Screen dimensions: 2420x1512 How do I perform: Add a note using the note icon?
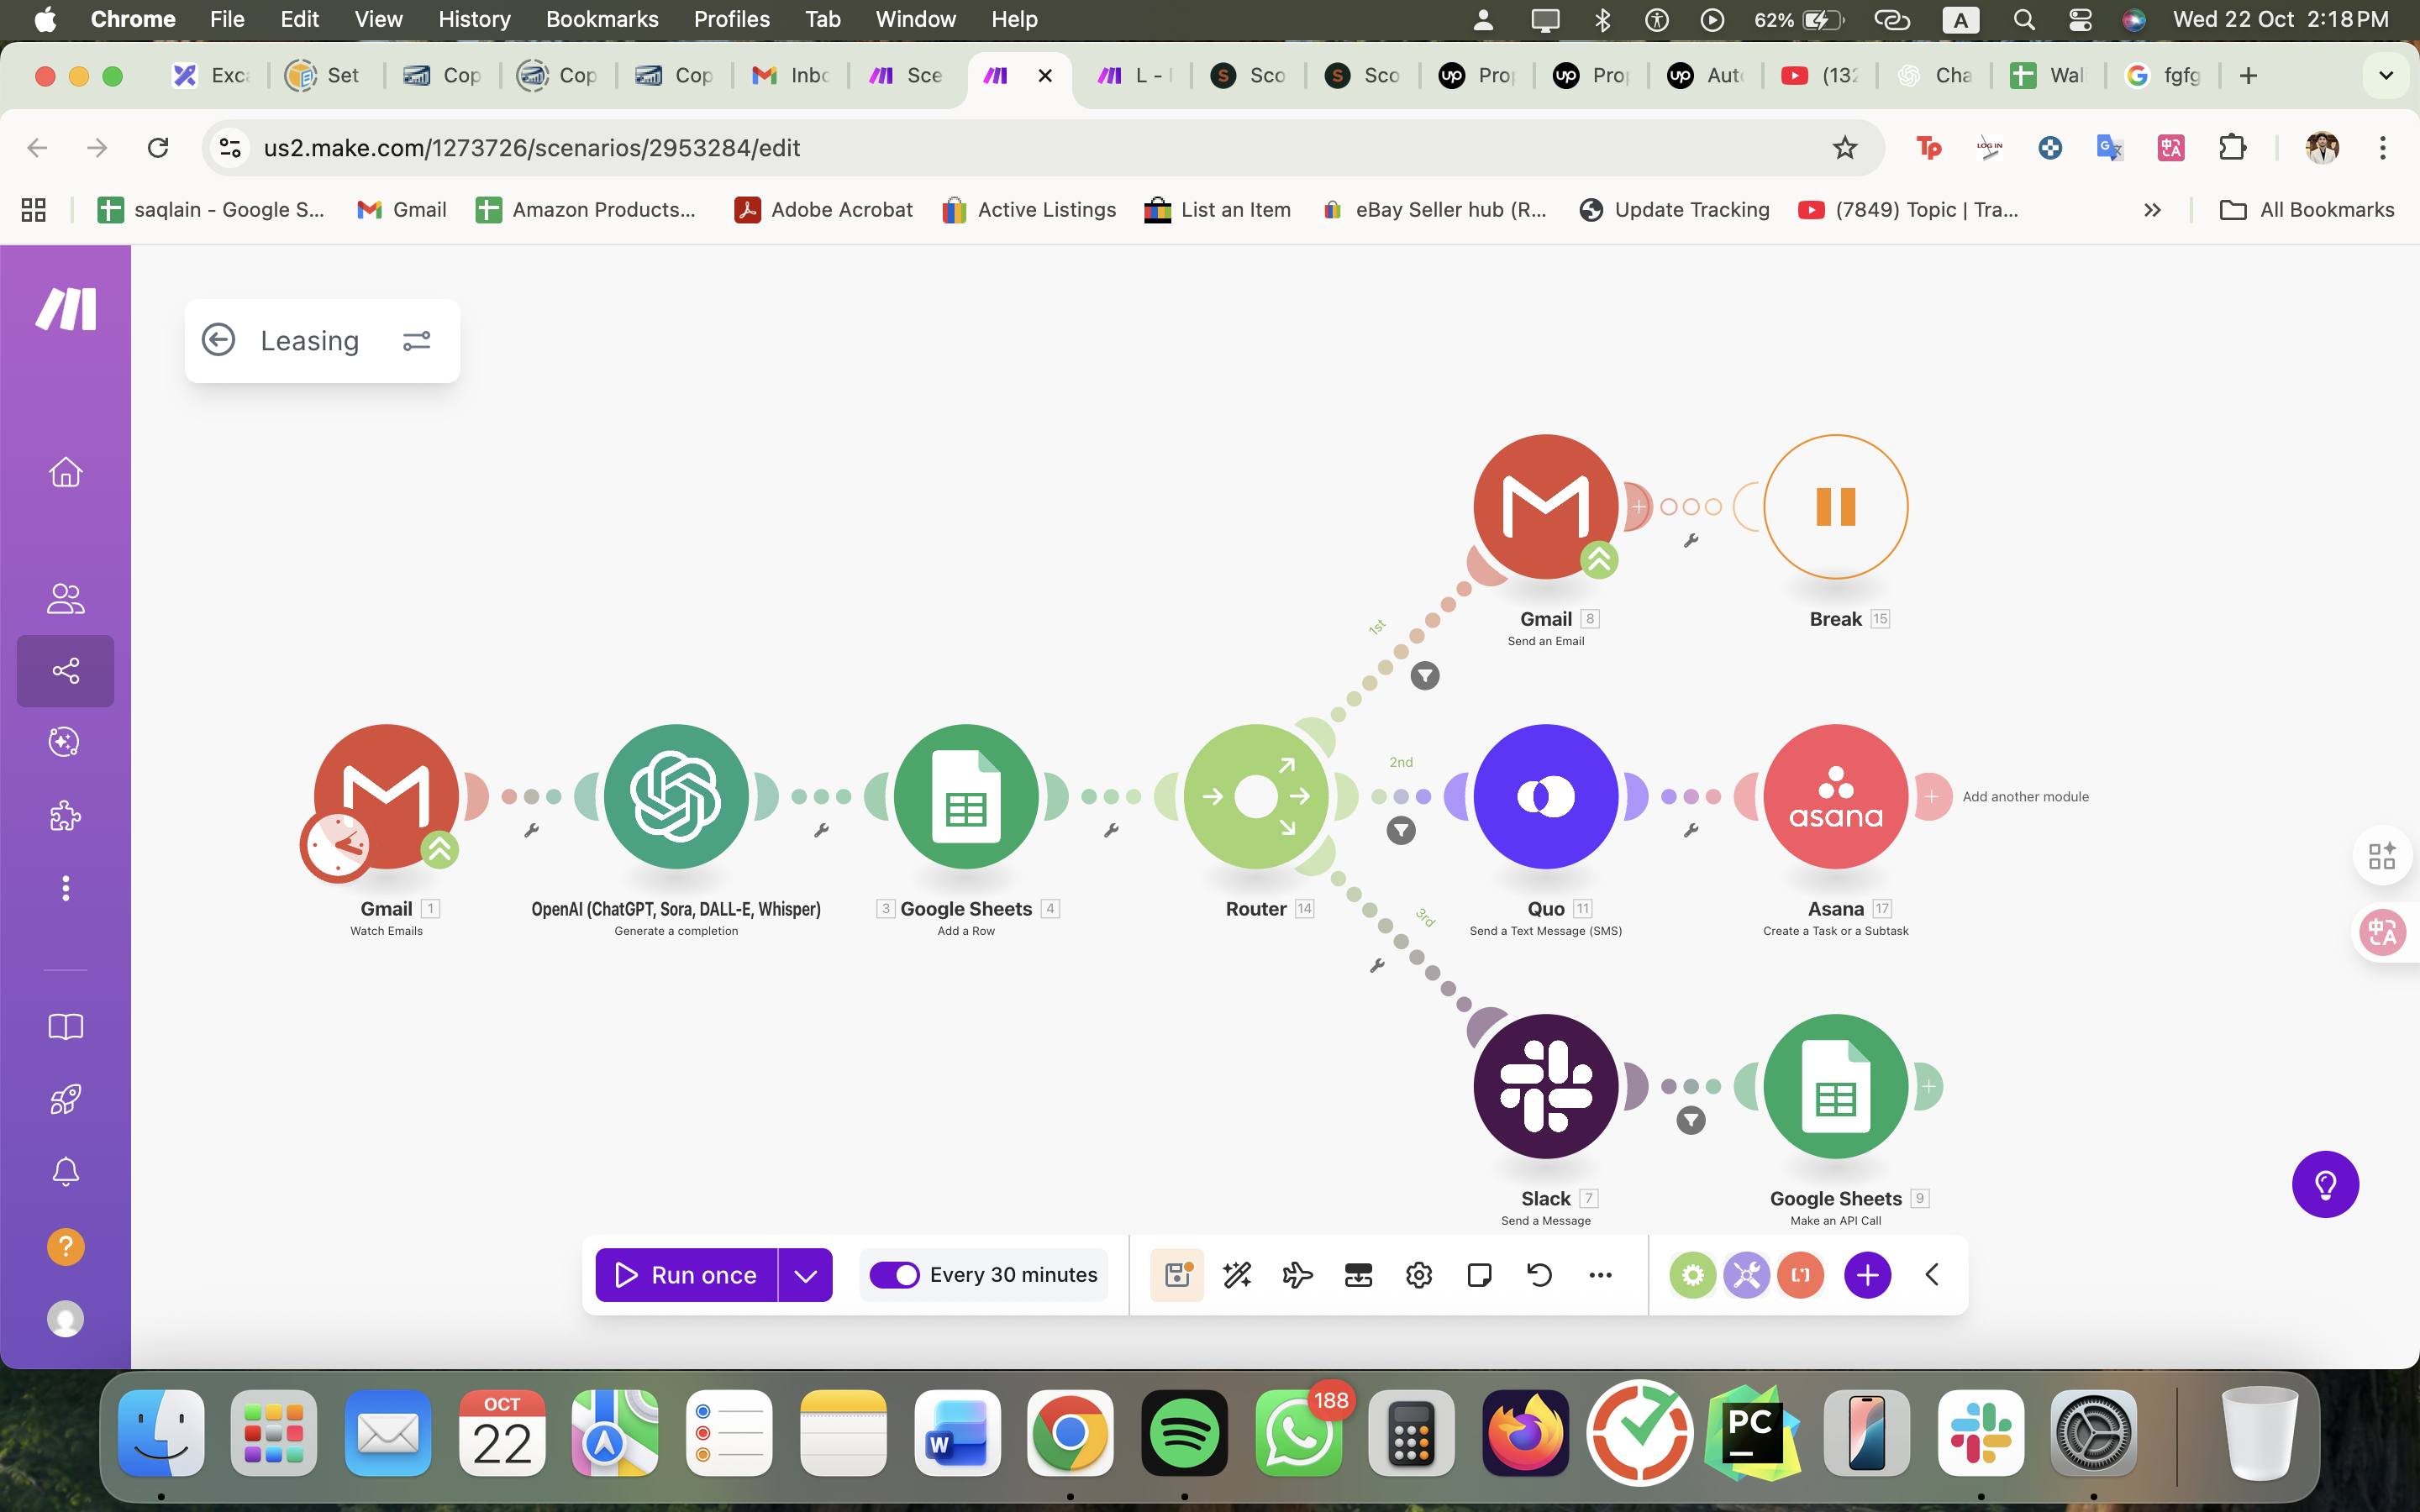click(x=1478, y=1274)
